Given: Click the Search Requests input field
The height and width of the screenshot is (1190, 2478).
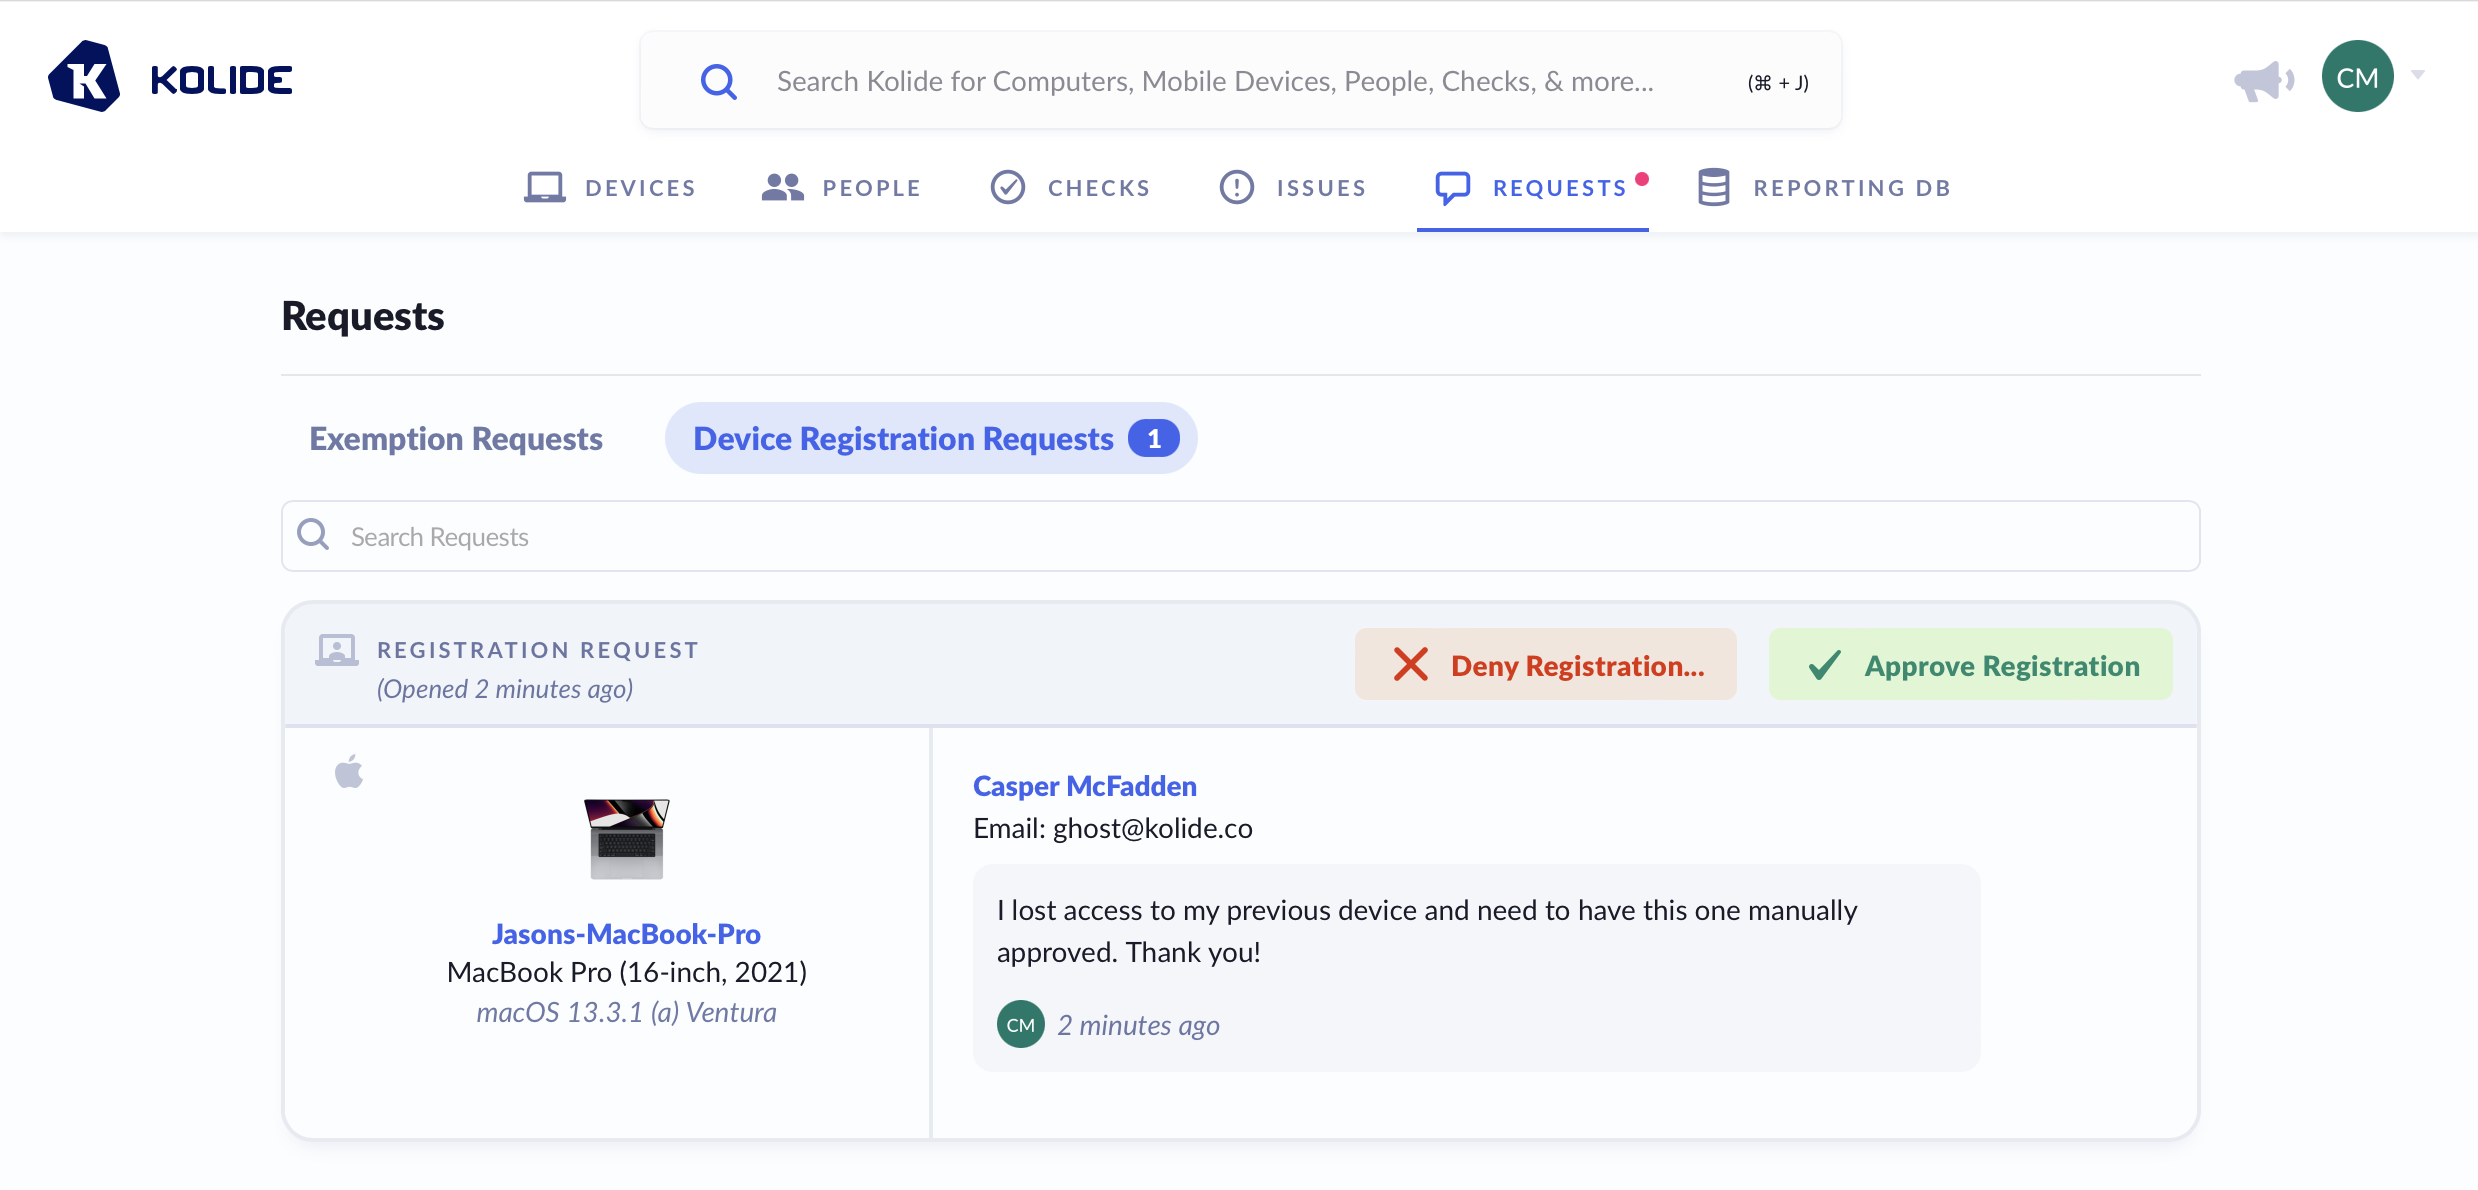Looking at the screenshot, I should 1240,536.
